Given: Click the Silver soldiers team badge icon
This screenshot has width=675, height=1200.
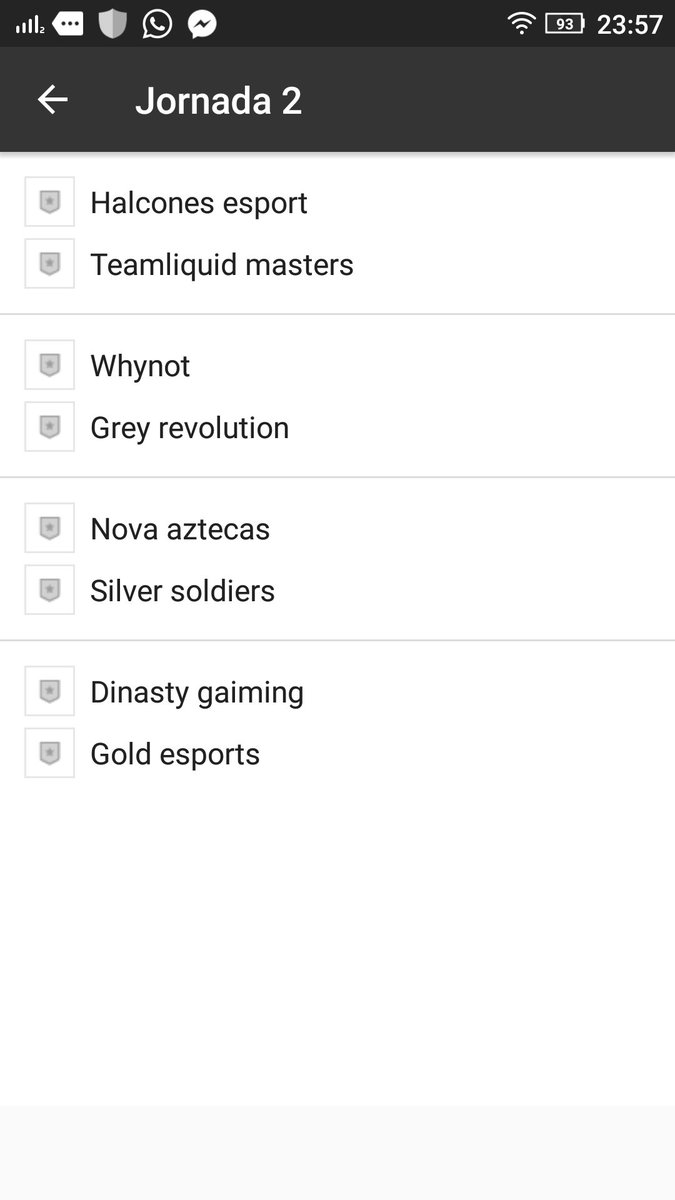Looking at the screenshot, I should 50,590.
